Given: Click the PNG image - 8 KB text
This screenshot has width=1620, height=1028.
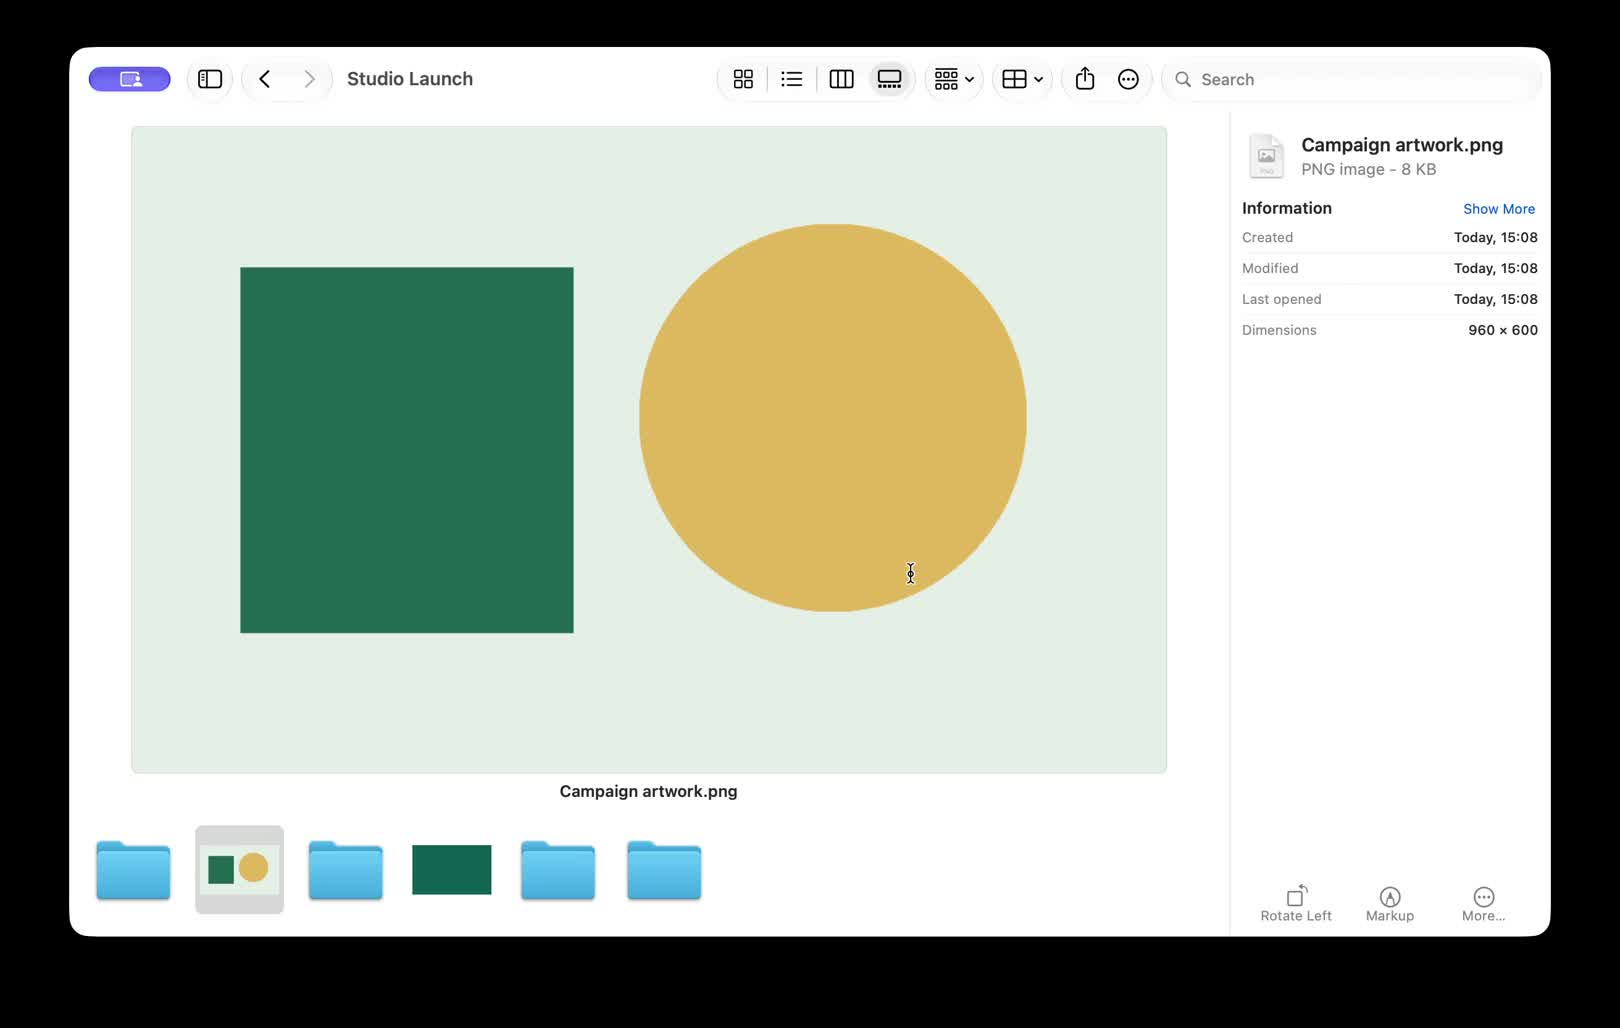Looking at the screenshot, I should tap(1368, 169).
